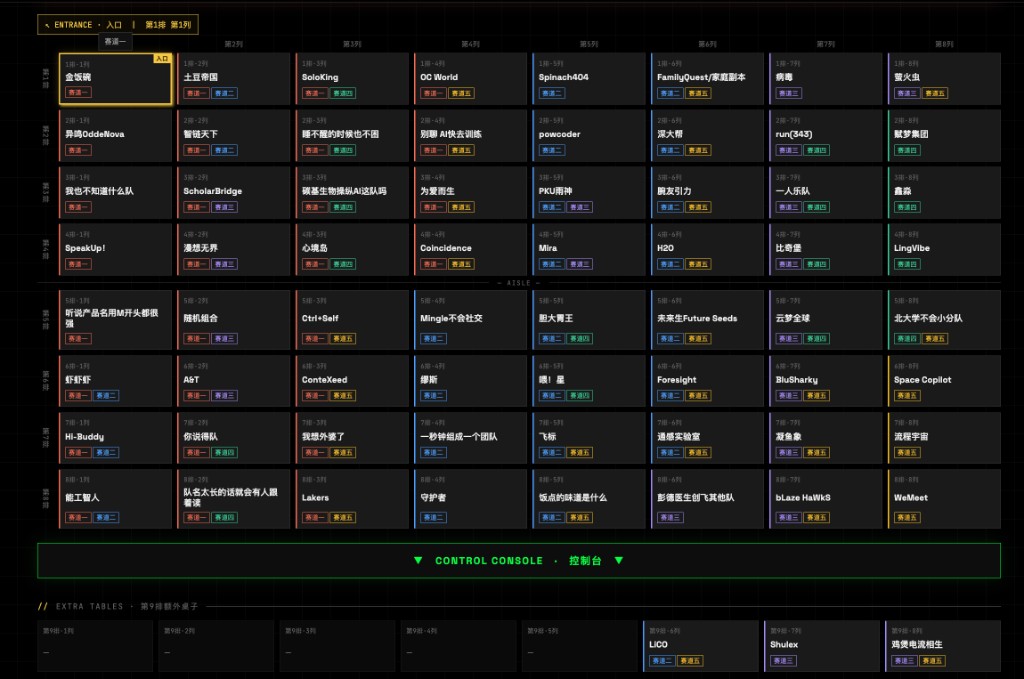Viewport: 1024px width, 679px height.
Task: Click the Coincidence team name
Action: point(445,248)
